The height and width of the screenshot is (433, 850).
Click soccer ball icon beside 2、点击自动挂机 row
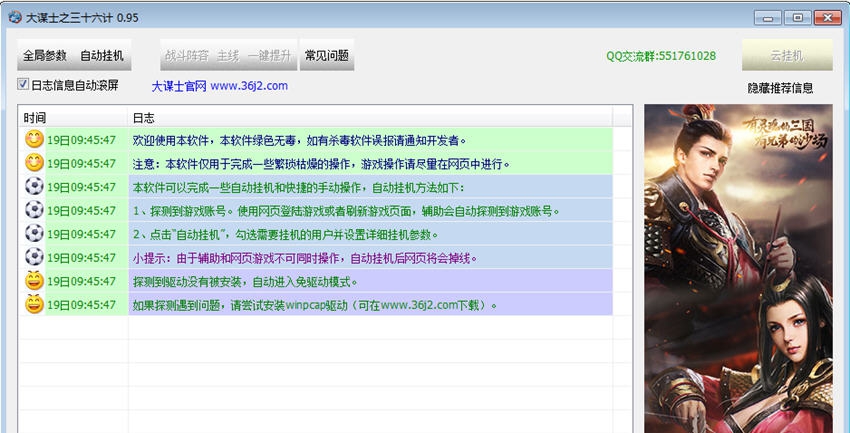coord(34,233)
